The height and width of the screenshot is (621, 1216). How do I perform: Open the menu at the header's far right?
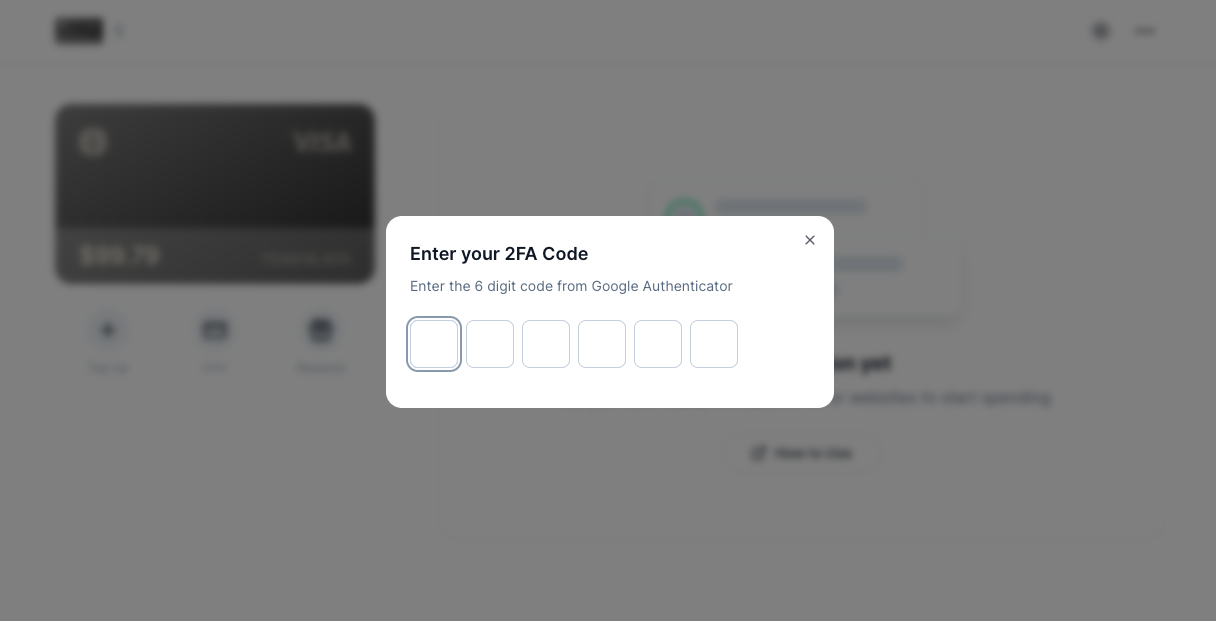(x=1145, y=31)
